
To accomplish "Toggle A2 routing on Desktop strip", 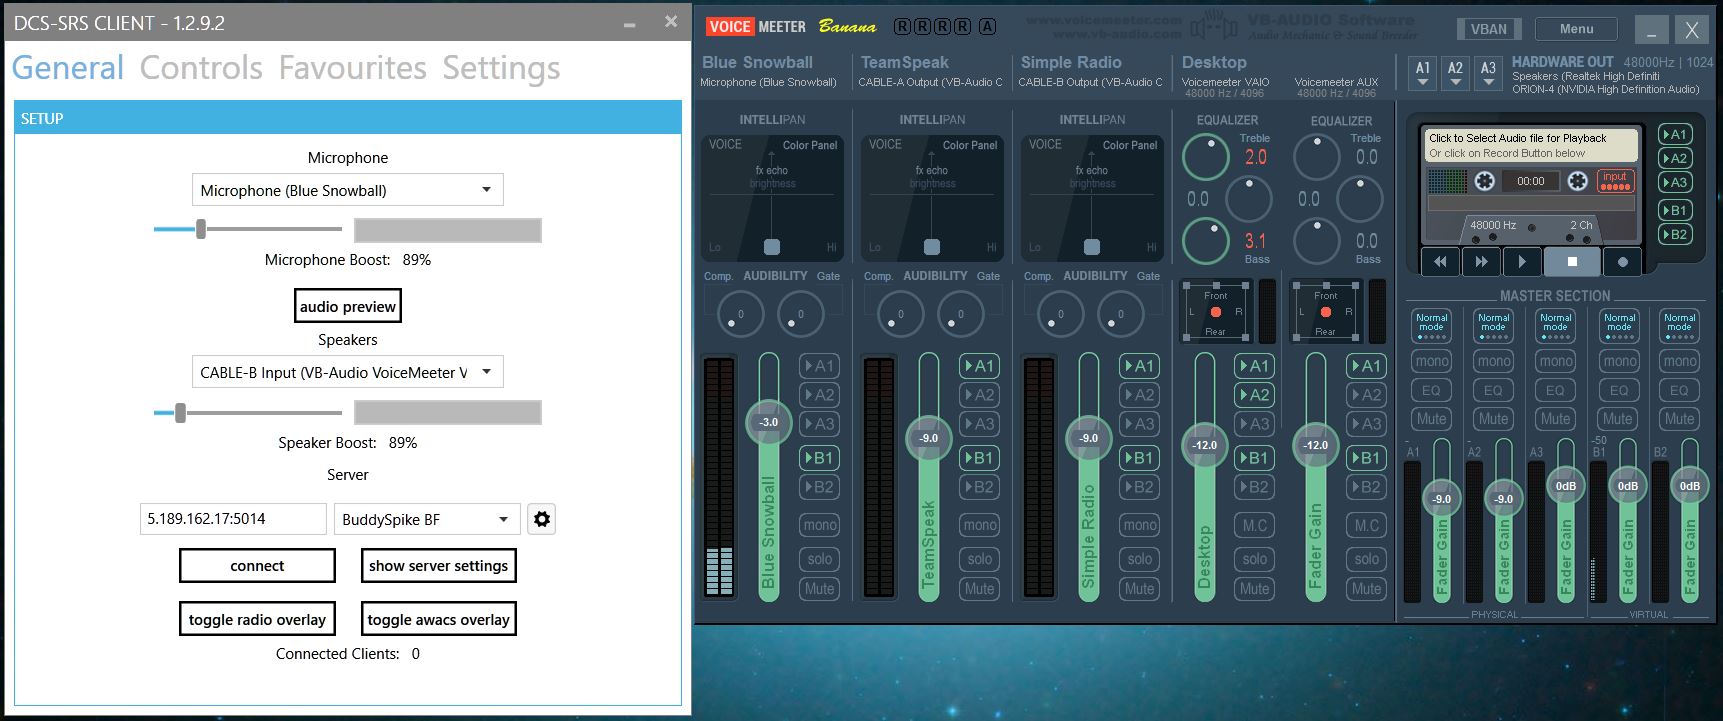I will pos(1254,395).
